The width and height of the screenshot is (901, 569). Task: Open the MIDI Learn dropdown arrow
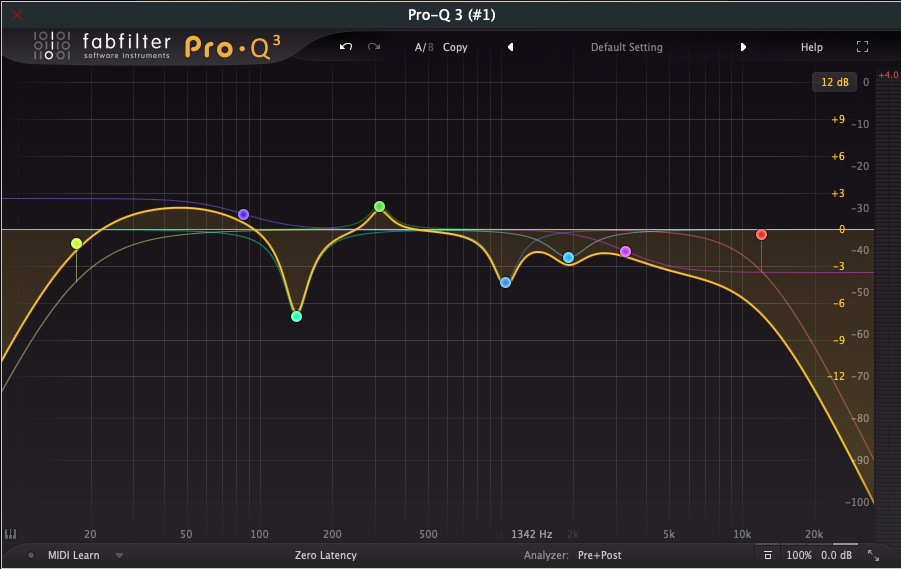[120, 555]
